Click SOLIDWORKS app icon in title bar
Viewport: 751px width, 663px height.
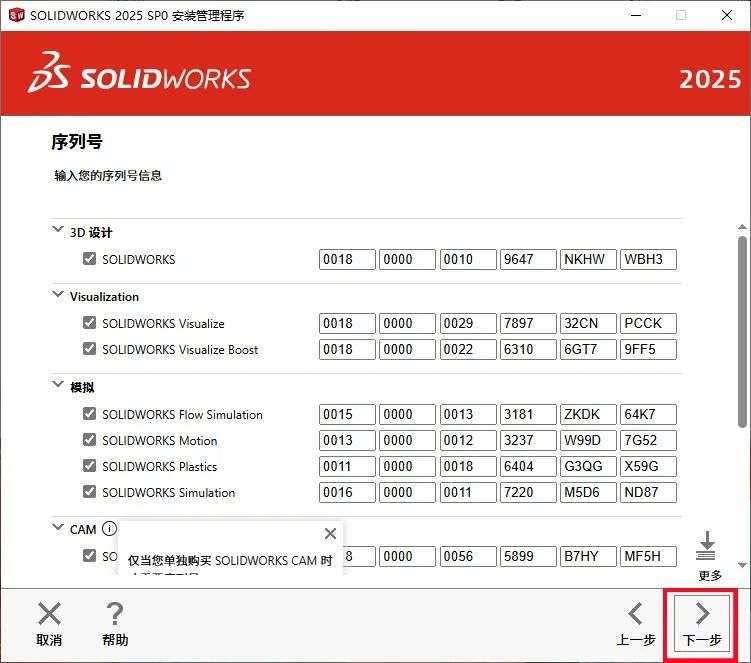tap(16, 15)
